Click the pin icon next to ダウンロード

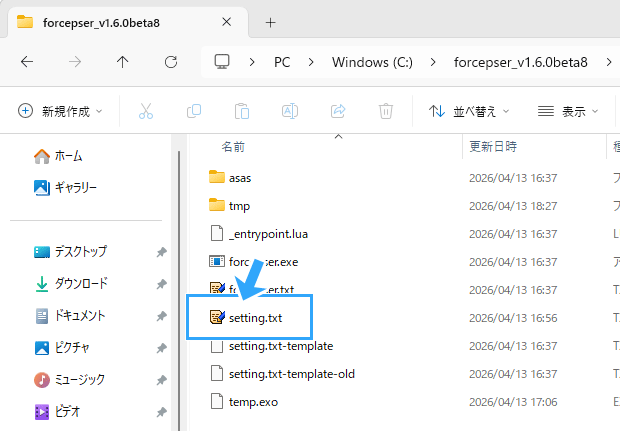click(161, 284)
